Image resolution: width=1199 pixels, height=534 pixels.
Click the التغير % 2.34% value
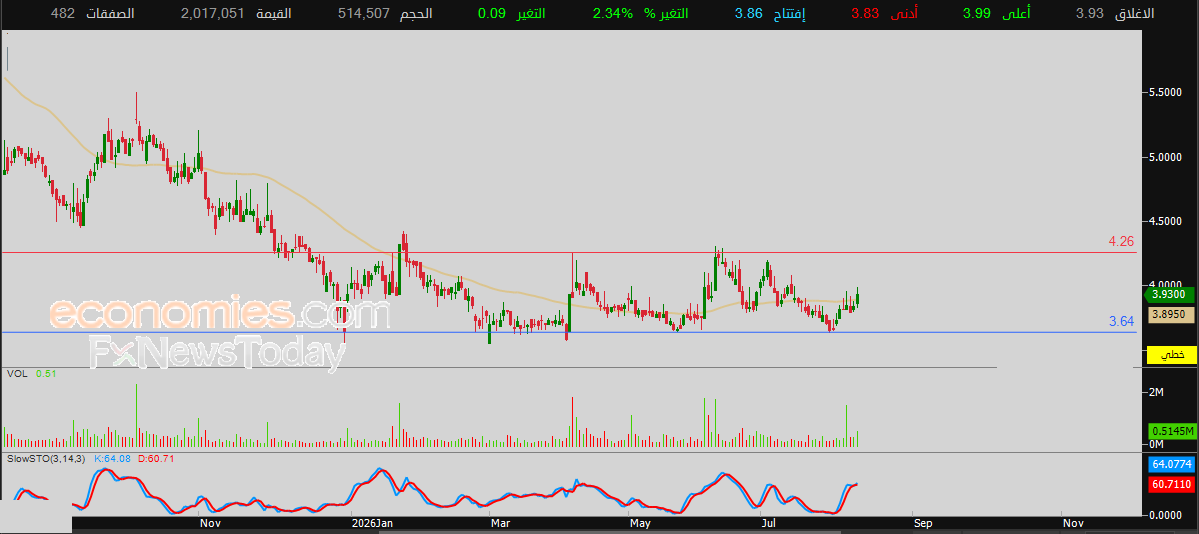pos(612,14)
